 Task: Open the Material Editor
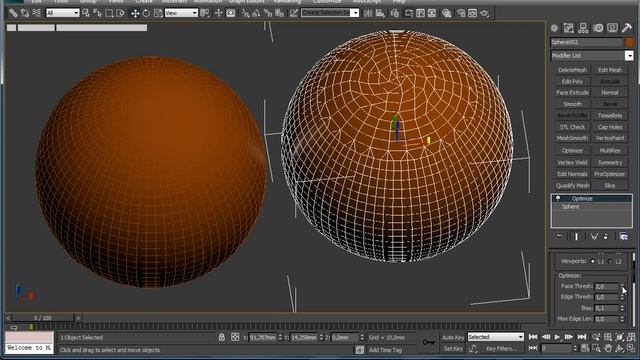pyautogui.click(x=447, y=13)
